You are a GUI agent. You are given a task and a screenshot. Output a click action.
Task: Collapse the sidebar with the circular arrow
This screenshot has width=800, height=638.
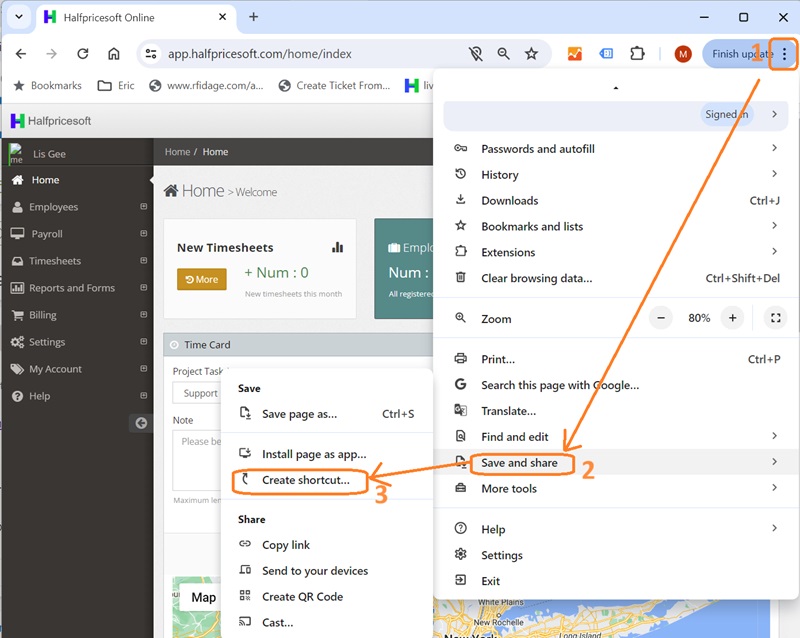coord(140,422)
